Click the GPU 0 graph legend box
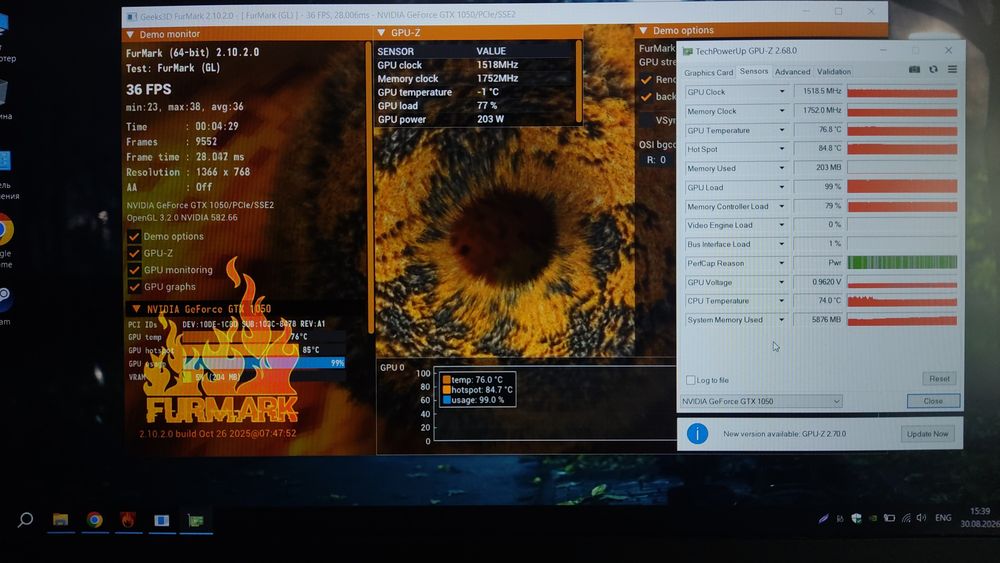Viewport: 1000px width, 563px height. pyautogui.click(x=477, y=390)
